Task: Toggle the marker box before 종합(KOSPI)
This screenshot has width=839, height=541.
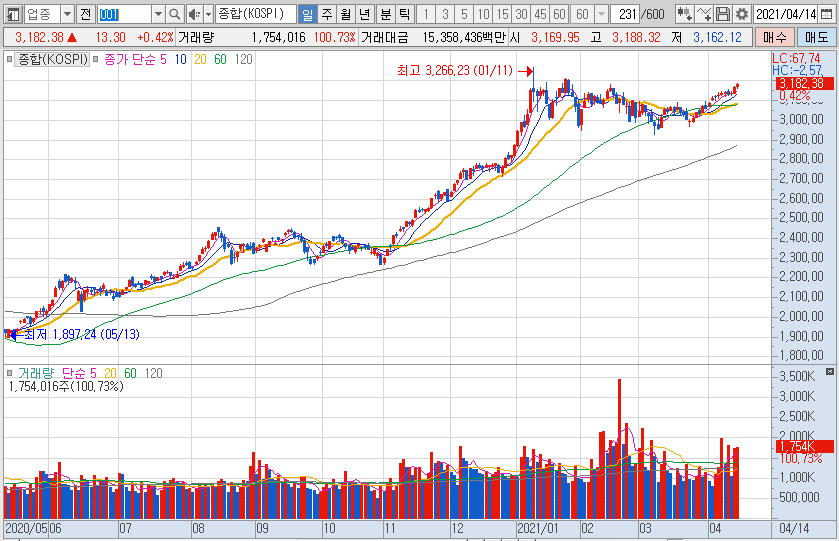Action: point(9,59)
